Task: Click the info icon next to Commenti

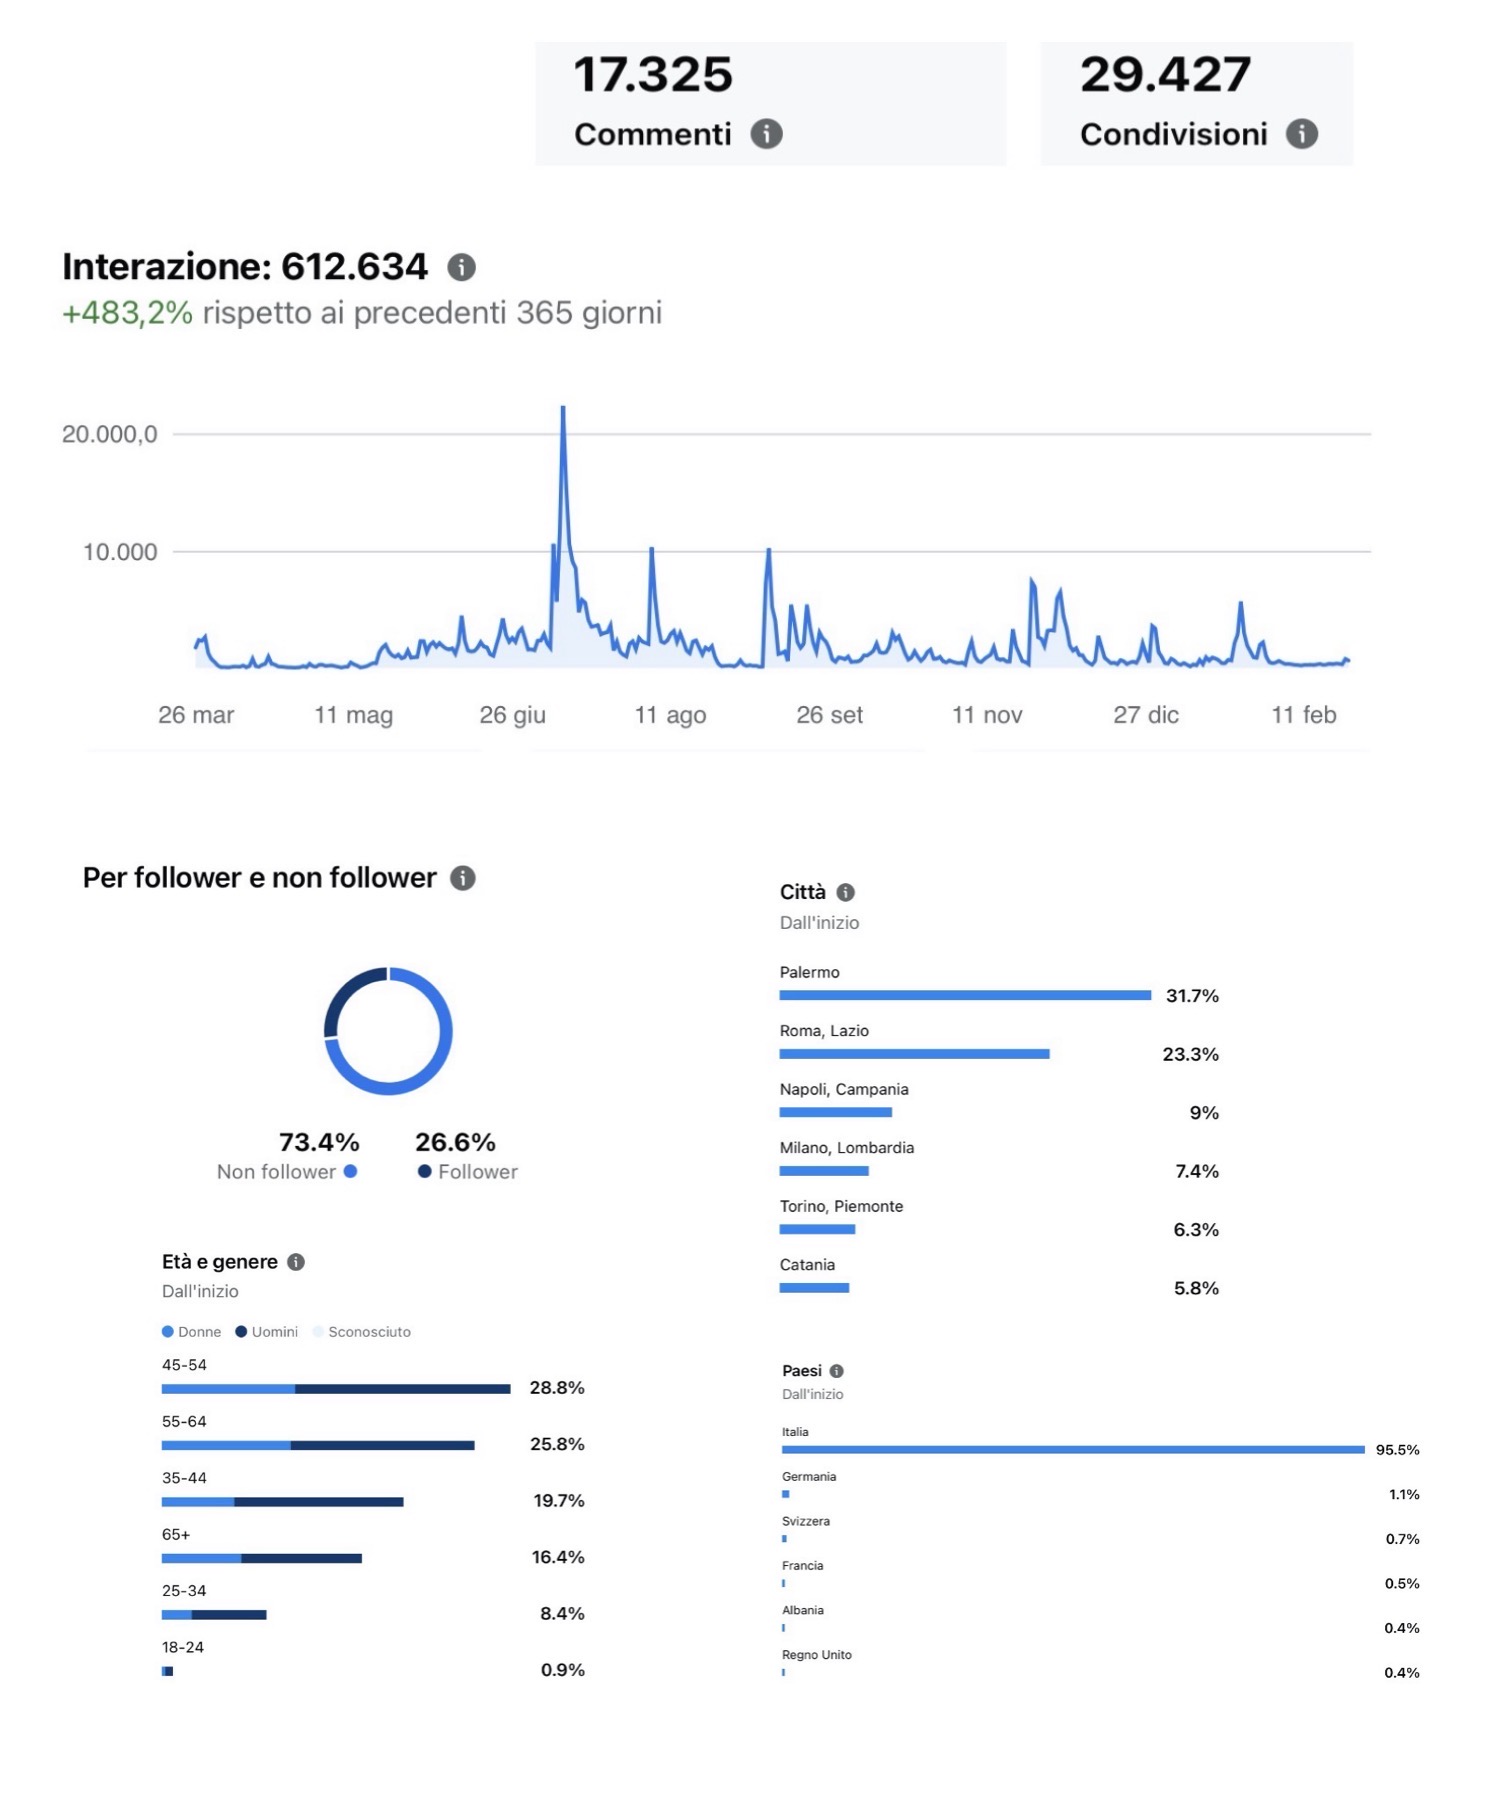Action: pos(766,134)
